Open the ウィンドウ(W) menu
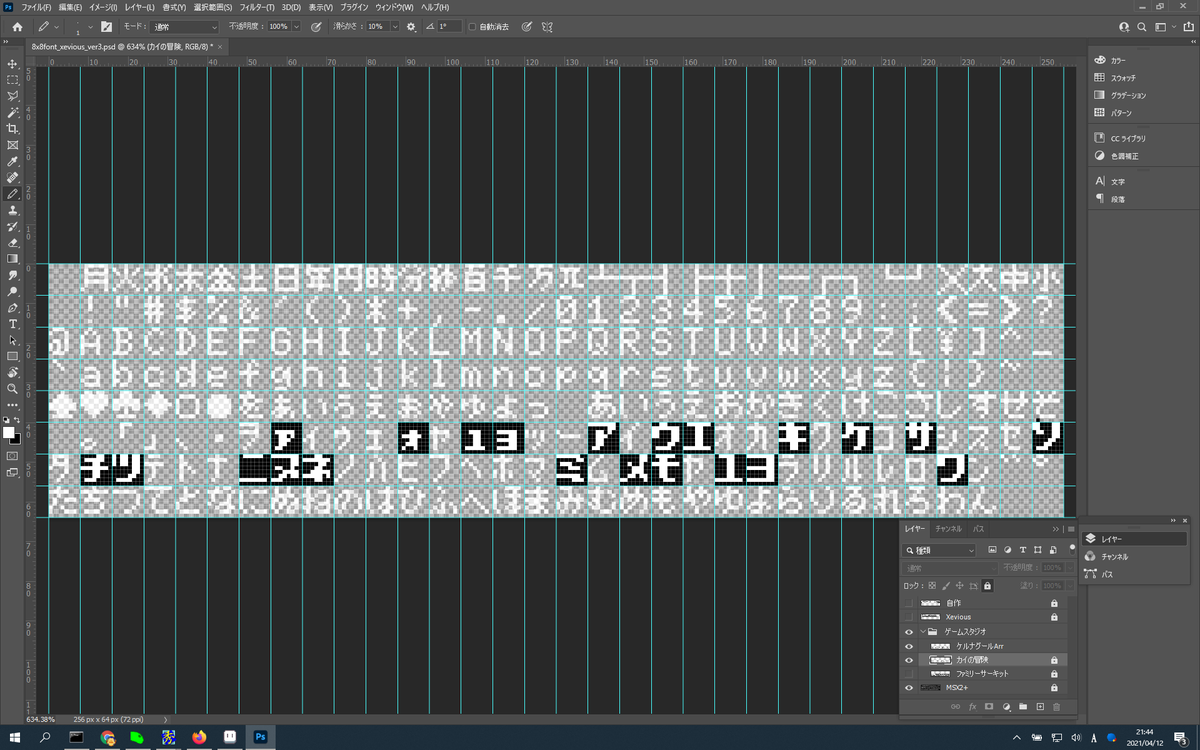Screen dimensions: 1200x750 point(394,7)
